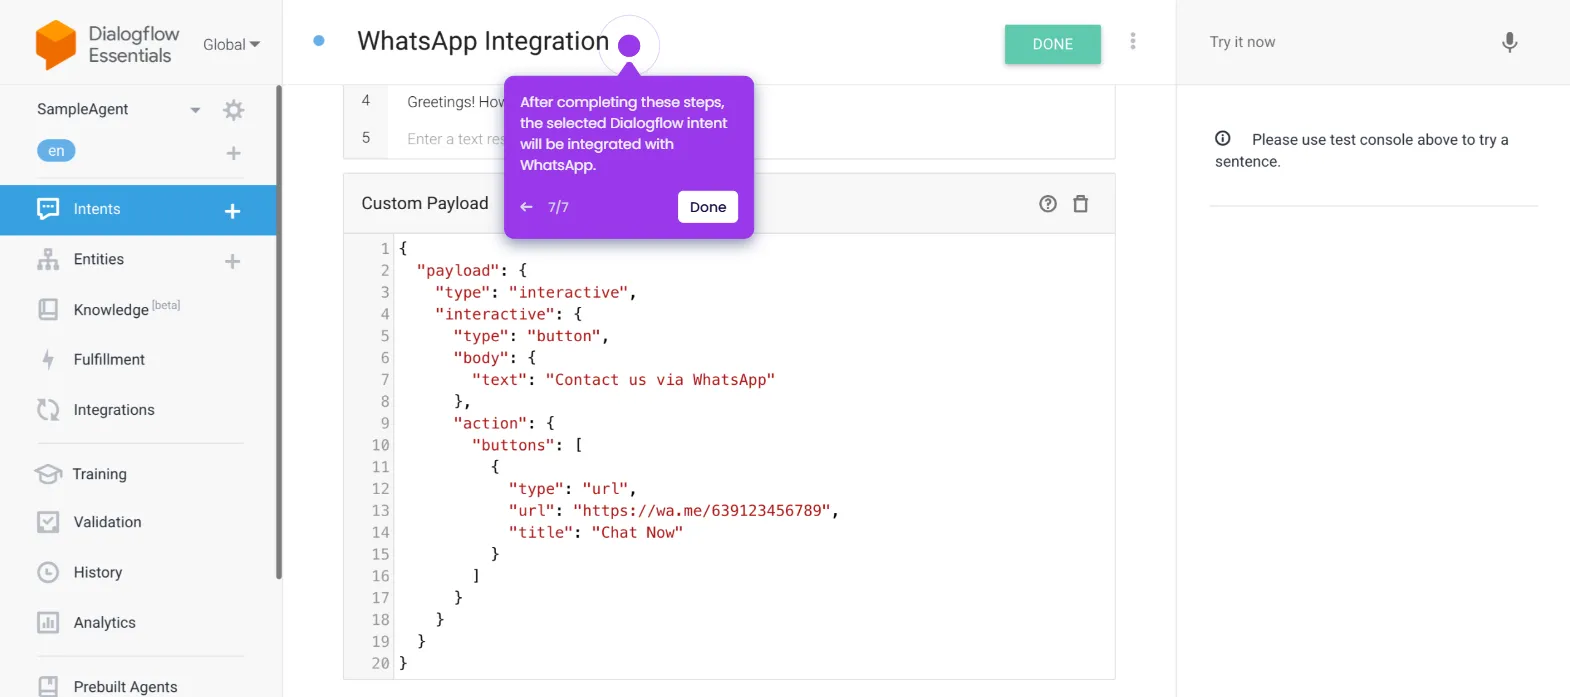This screenshot has width=1570, height=697.
Task: Open the Validation page
Action: click(x=107, y=522)
